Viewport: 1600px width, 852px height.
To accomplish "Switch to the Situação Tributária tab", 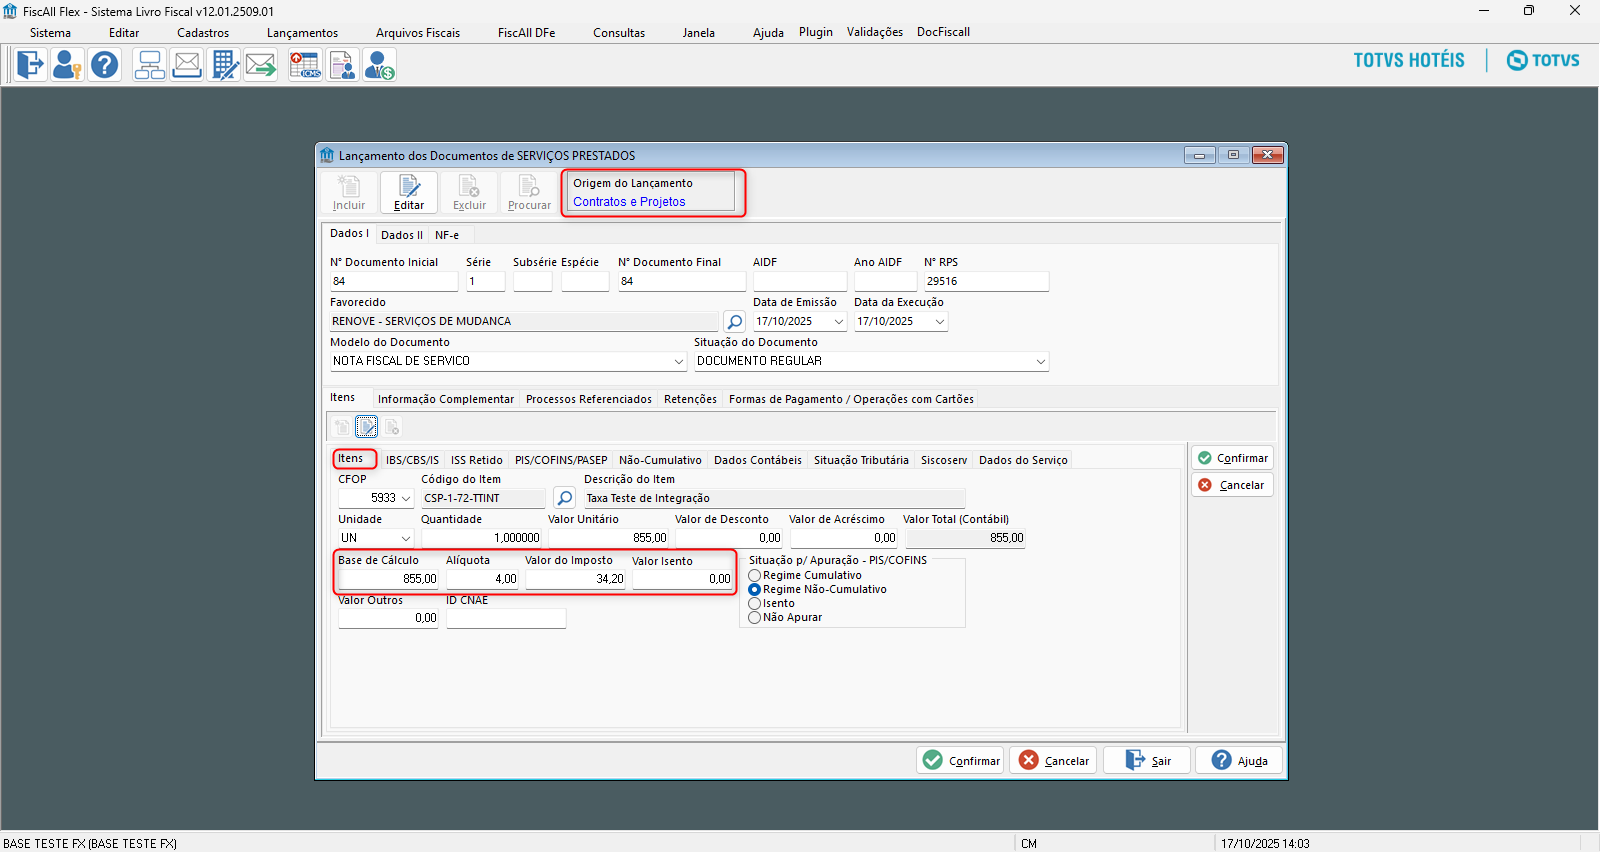I will pyautogui.click(x=861, y=460).
